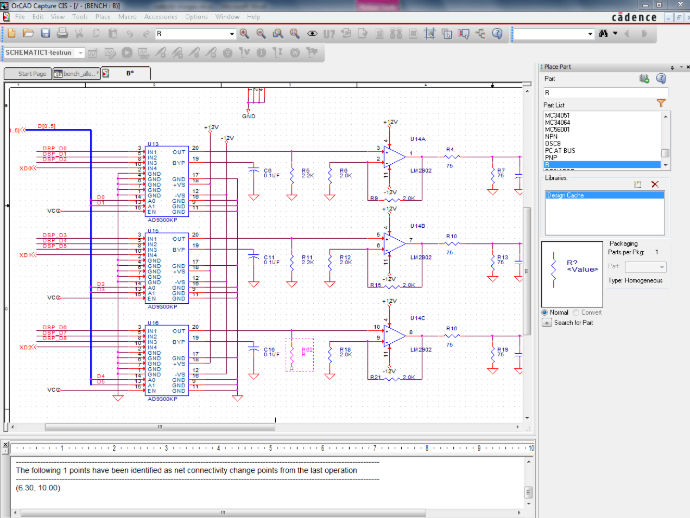
Task: Open the Help menu
Action: click(253, 17)
